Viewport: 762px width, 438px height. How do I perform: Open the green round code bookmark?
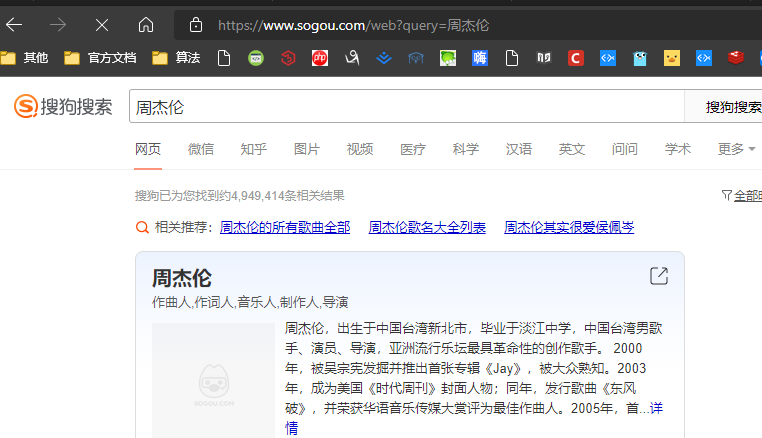pyautogui.click(x=256, y=58)
